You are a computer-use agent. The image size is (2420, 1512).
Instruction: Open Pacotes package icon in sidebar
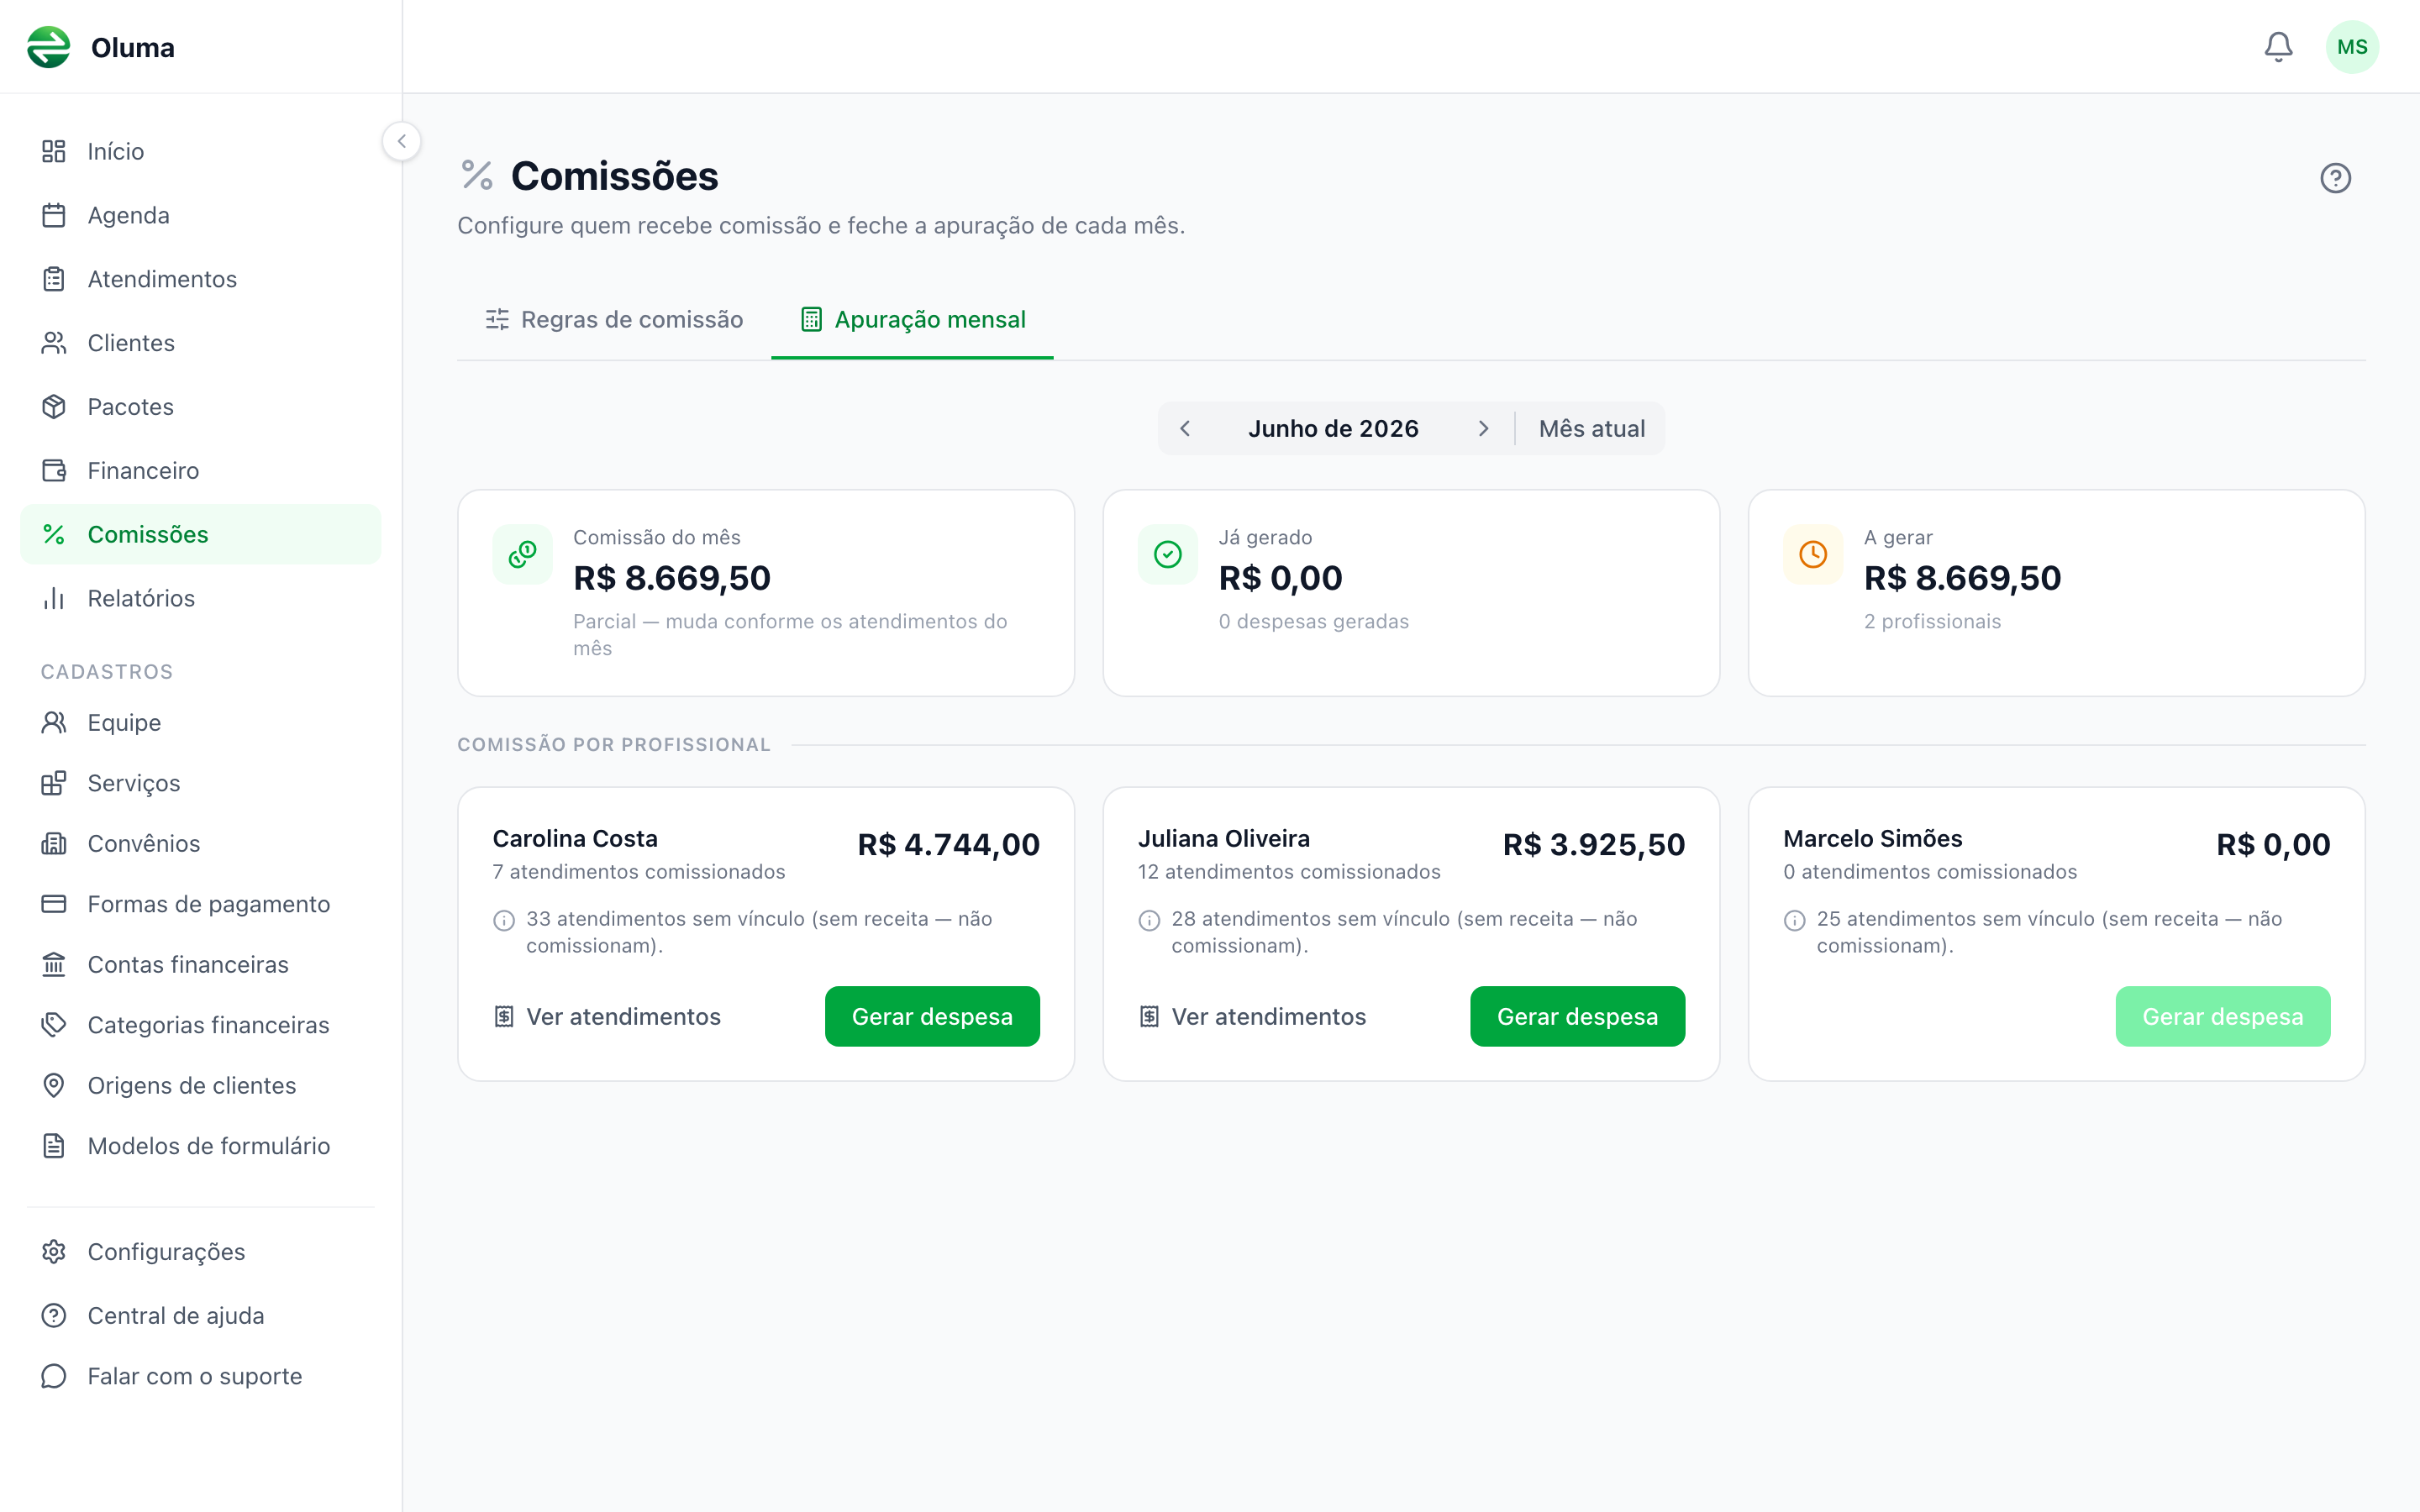[x=54, y=407]
